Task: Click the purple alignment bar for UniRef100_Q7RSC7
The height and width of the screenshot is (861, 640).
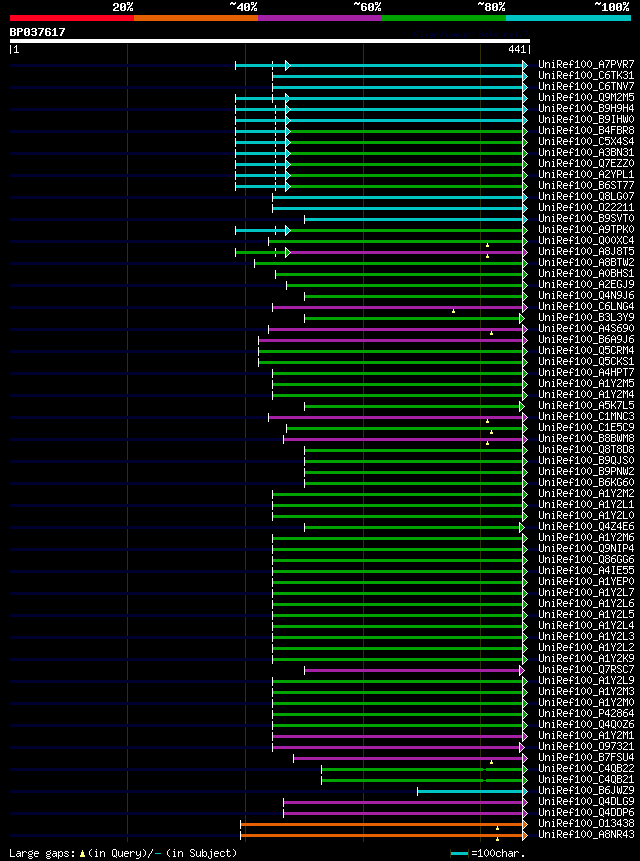Action: tap(412, 670)
